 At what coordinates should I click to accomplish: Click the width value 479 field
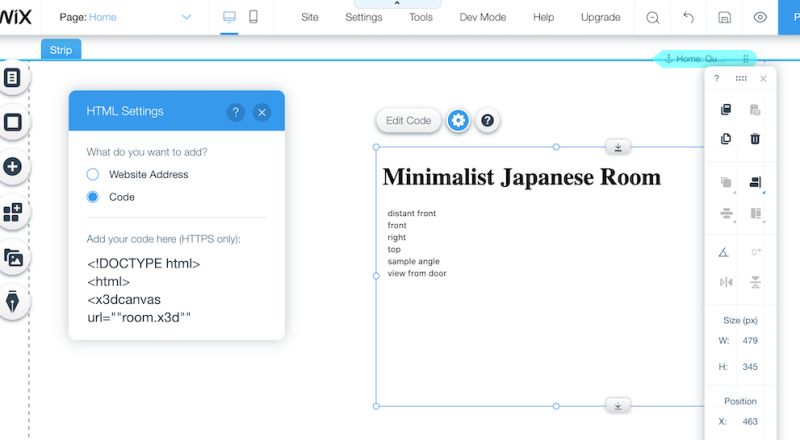point(750,340)
